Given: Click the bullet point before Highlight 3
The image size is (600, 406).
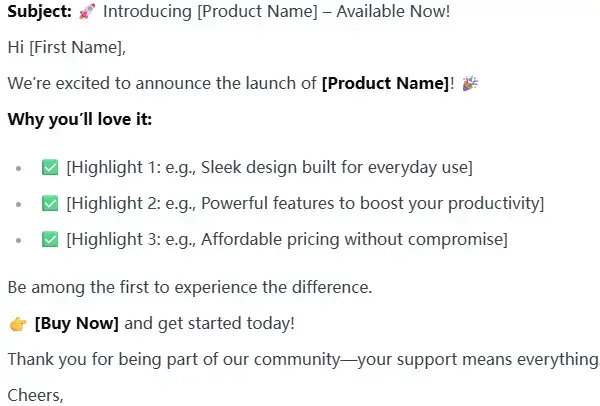Looking at the screenshot, I should click(x=18, y=240).
